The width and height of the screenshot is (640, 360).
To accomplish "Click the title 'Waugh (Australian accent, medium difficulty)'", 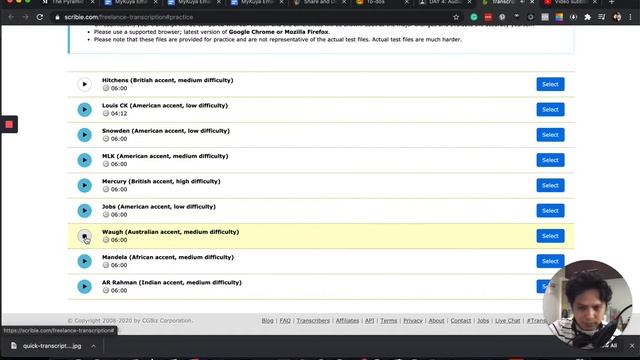I will coord(170,232).
